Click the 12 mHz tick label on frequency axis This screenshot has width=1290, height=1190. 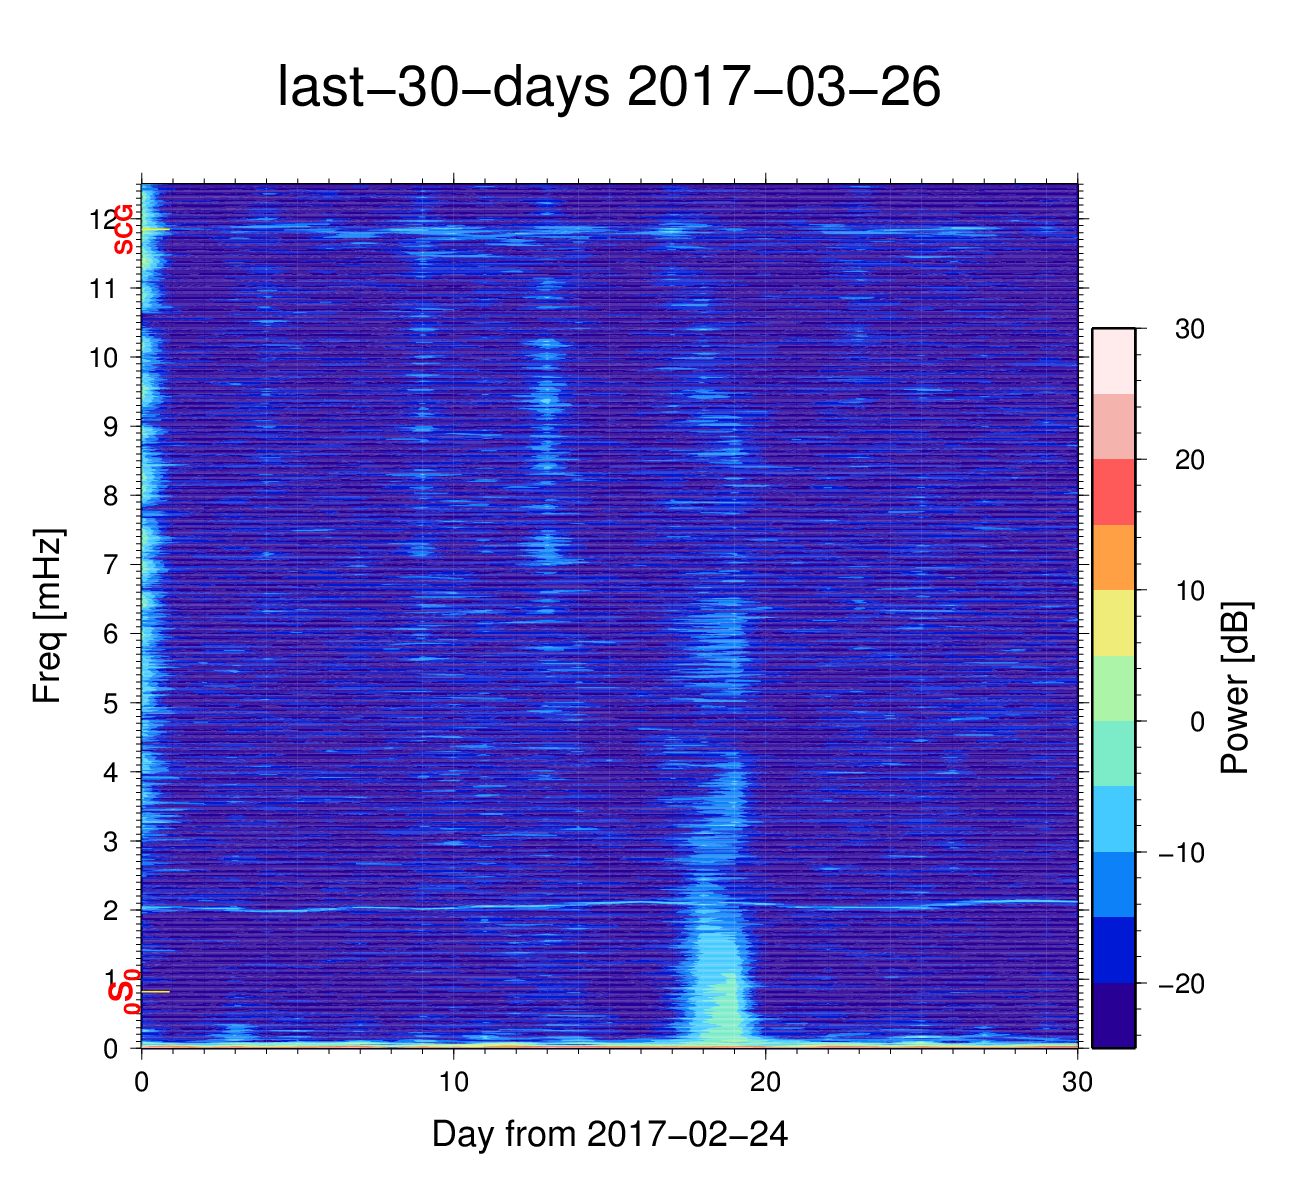point(104,219)
